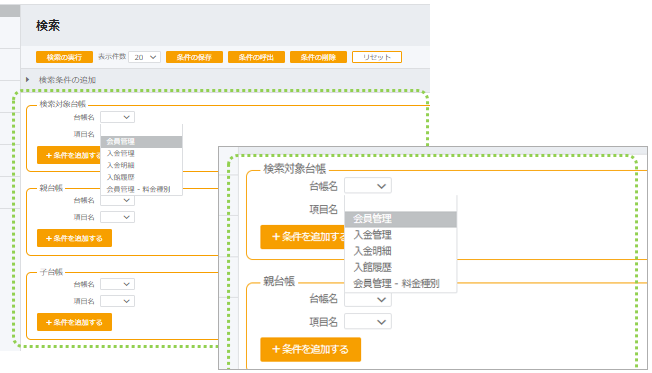This screenshot has width=652, height=373.
Task: Load conditions via 条件の呼出 button
Action: pyautogui.click(x=256, y=57)
